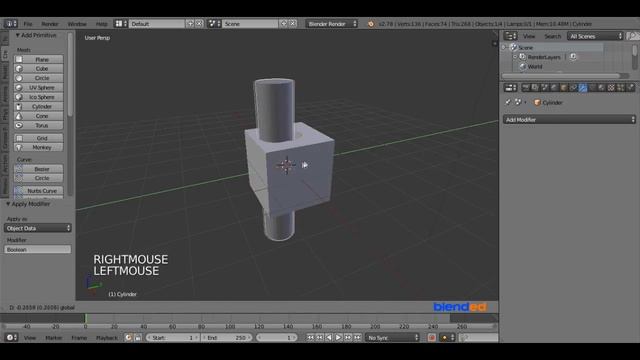Add a Circle mesh
Viewport: 640px width, 360px height.
pyautogui.click(x=38, y=78)
